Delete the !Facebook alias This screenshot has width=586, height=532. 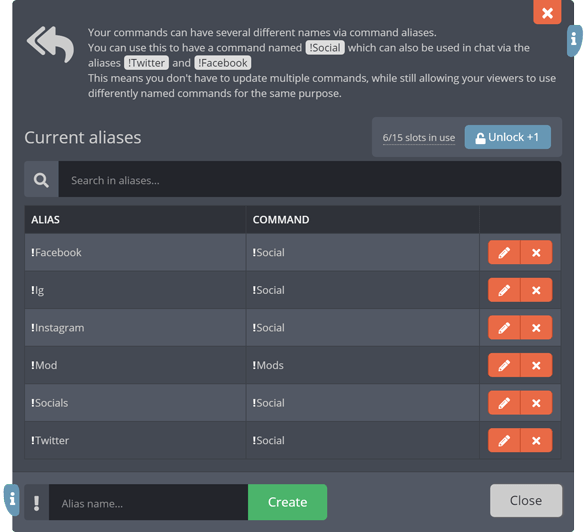pos(536,253)
